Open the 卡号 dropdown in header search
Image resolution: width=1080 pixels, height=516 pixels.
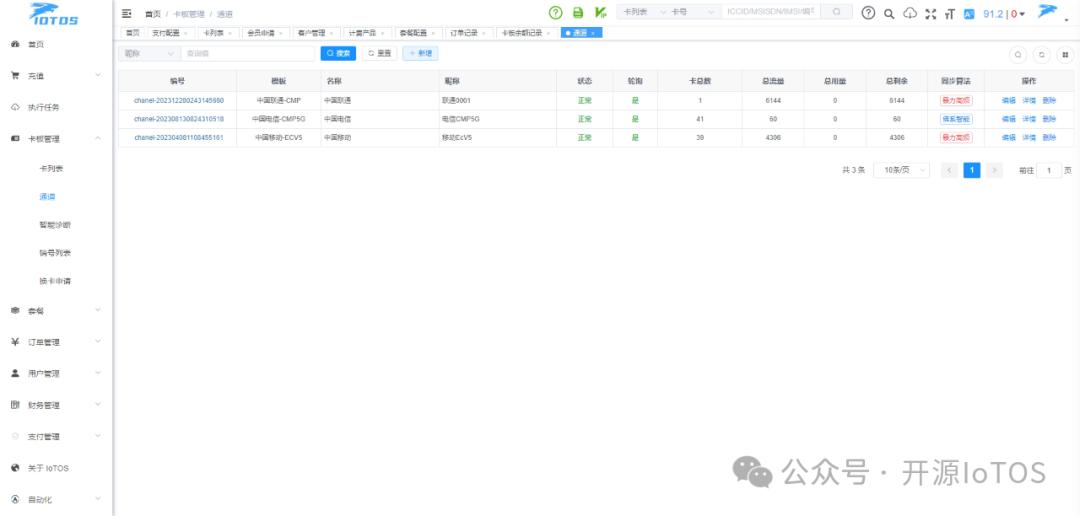[694, 12]
